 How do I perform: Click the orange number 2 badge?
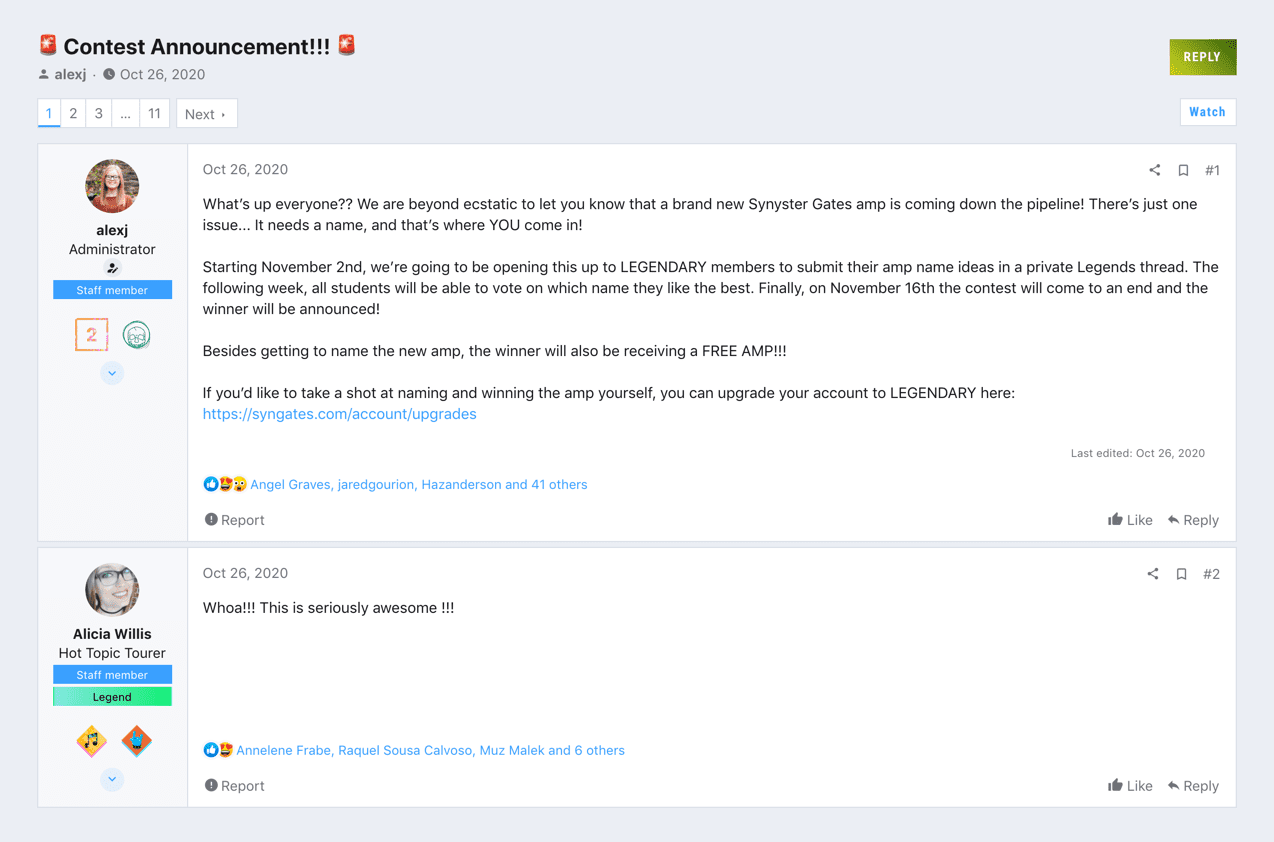pos(91,335)
